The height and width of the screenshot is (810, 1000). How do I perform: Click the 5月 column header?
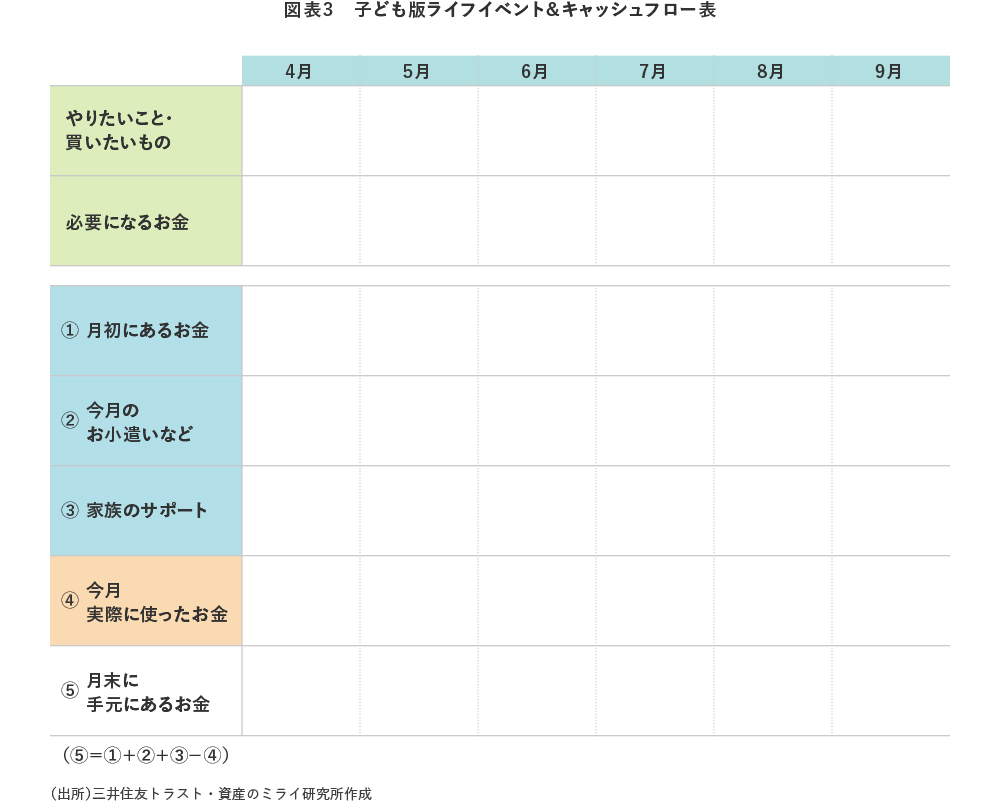point(417,70)
